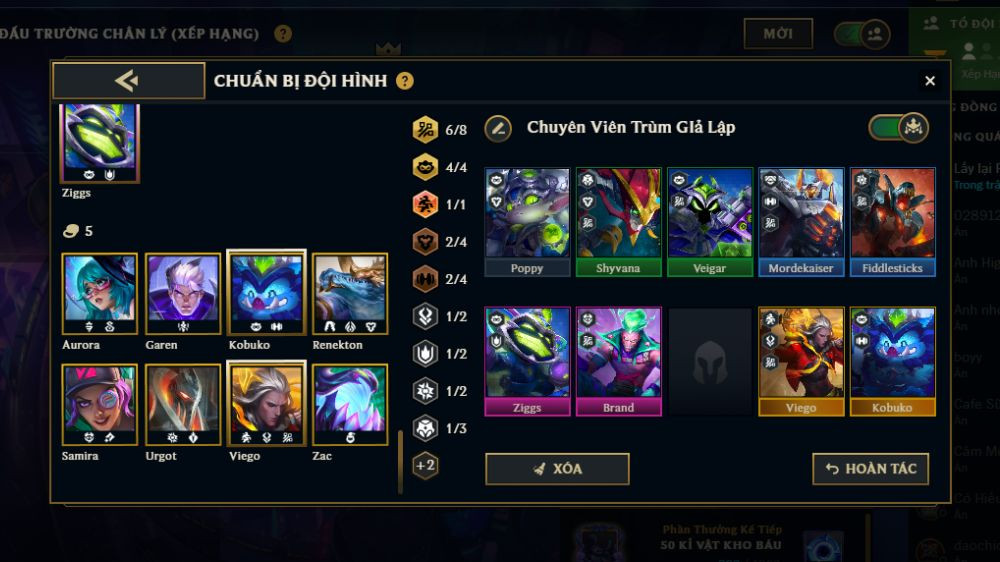
Task: Toggle the team composition switch with crown icon
Action: coord(898,128)
